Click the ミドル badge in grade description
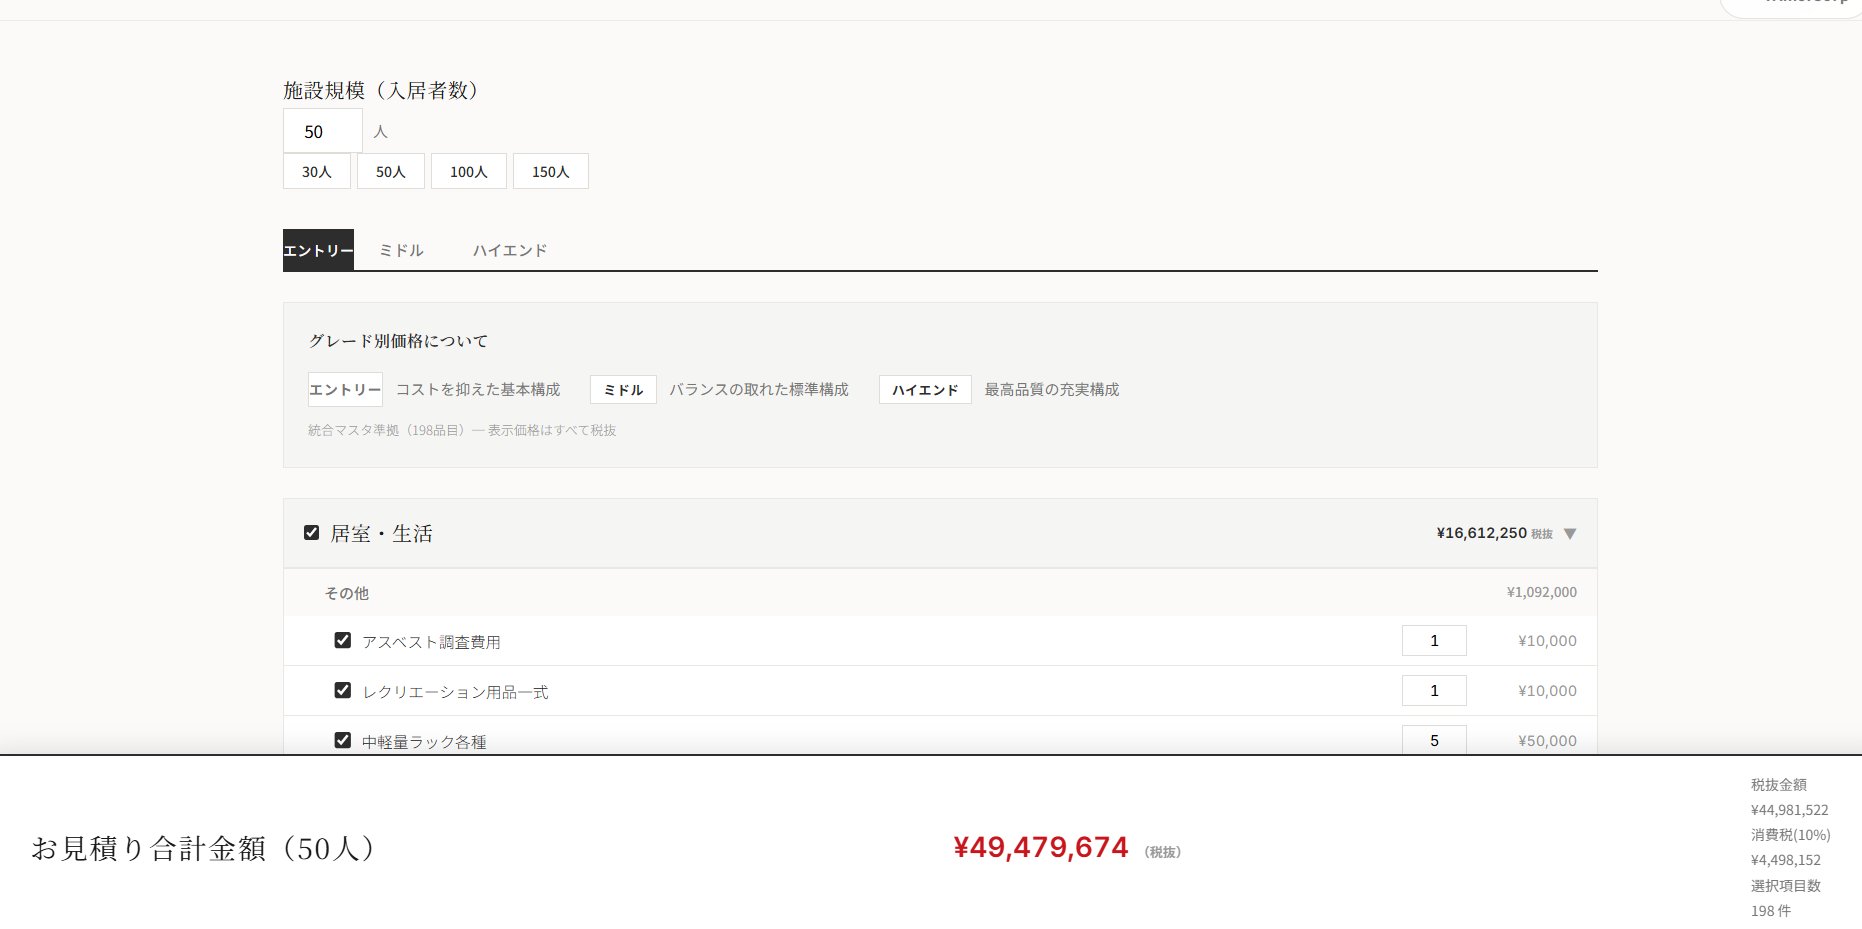 [623, 389]
